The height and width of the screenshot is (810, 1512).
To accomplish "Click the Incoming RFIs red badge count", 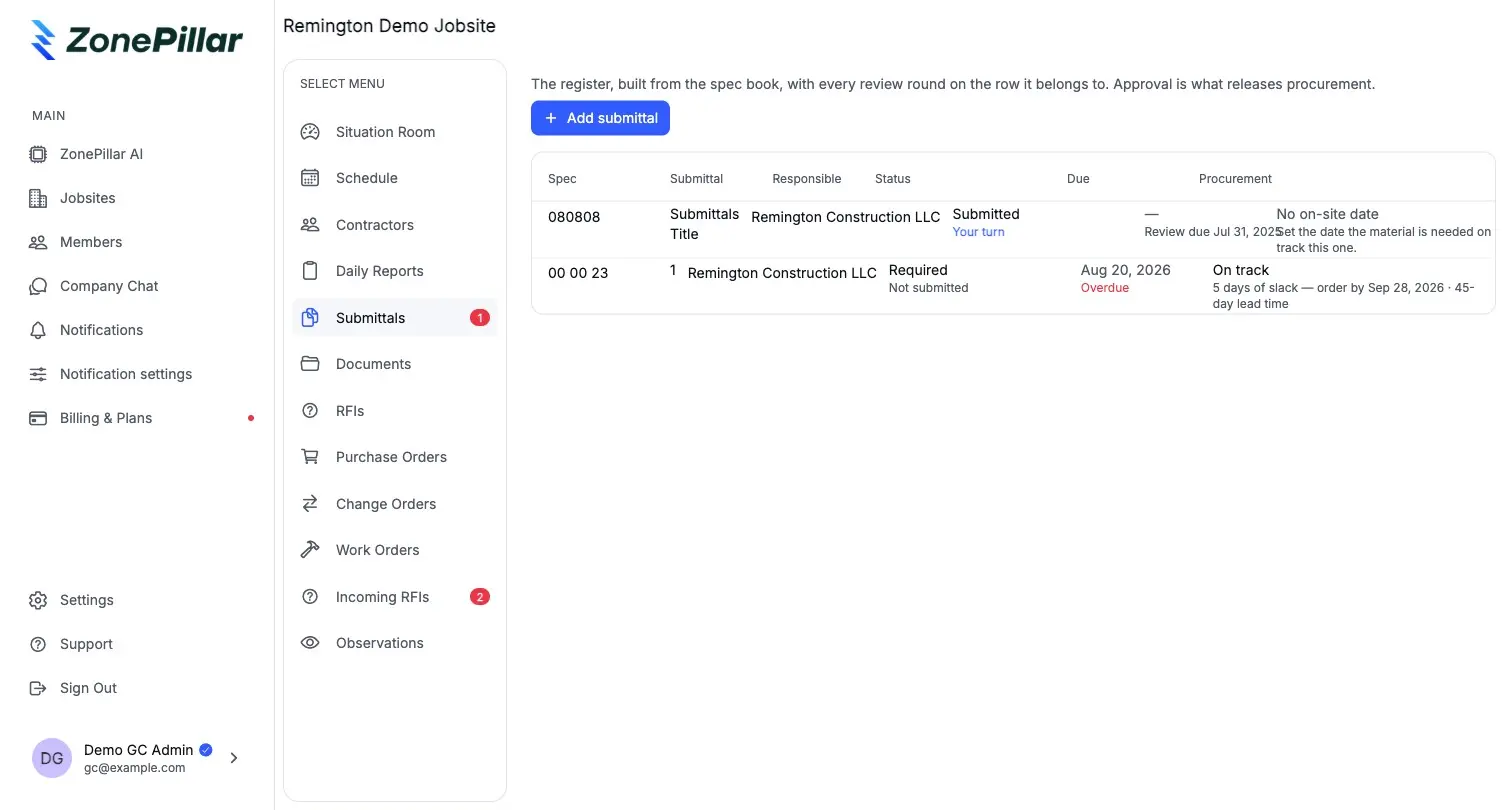I will pos(480,597).
